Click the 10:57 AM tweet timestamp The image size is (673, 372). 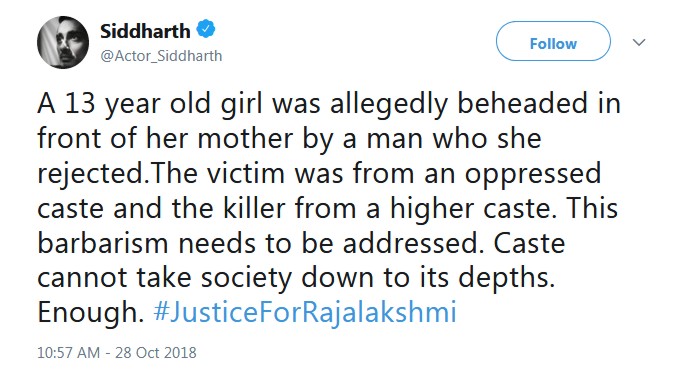coord(68,353)
